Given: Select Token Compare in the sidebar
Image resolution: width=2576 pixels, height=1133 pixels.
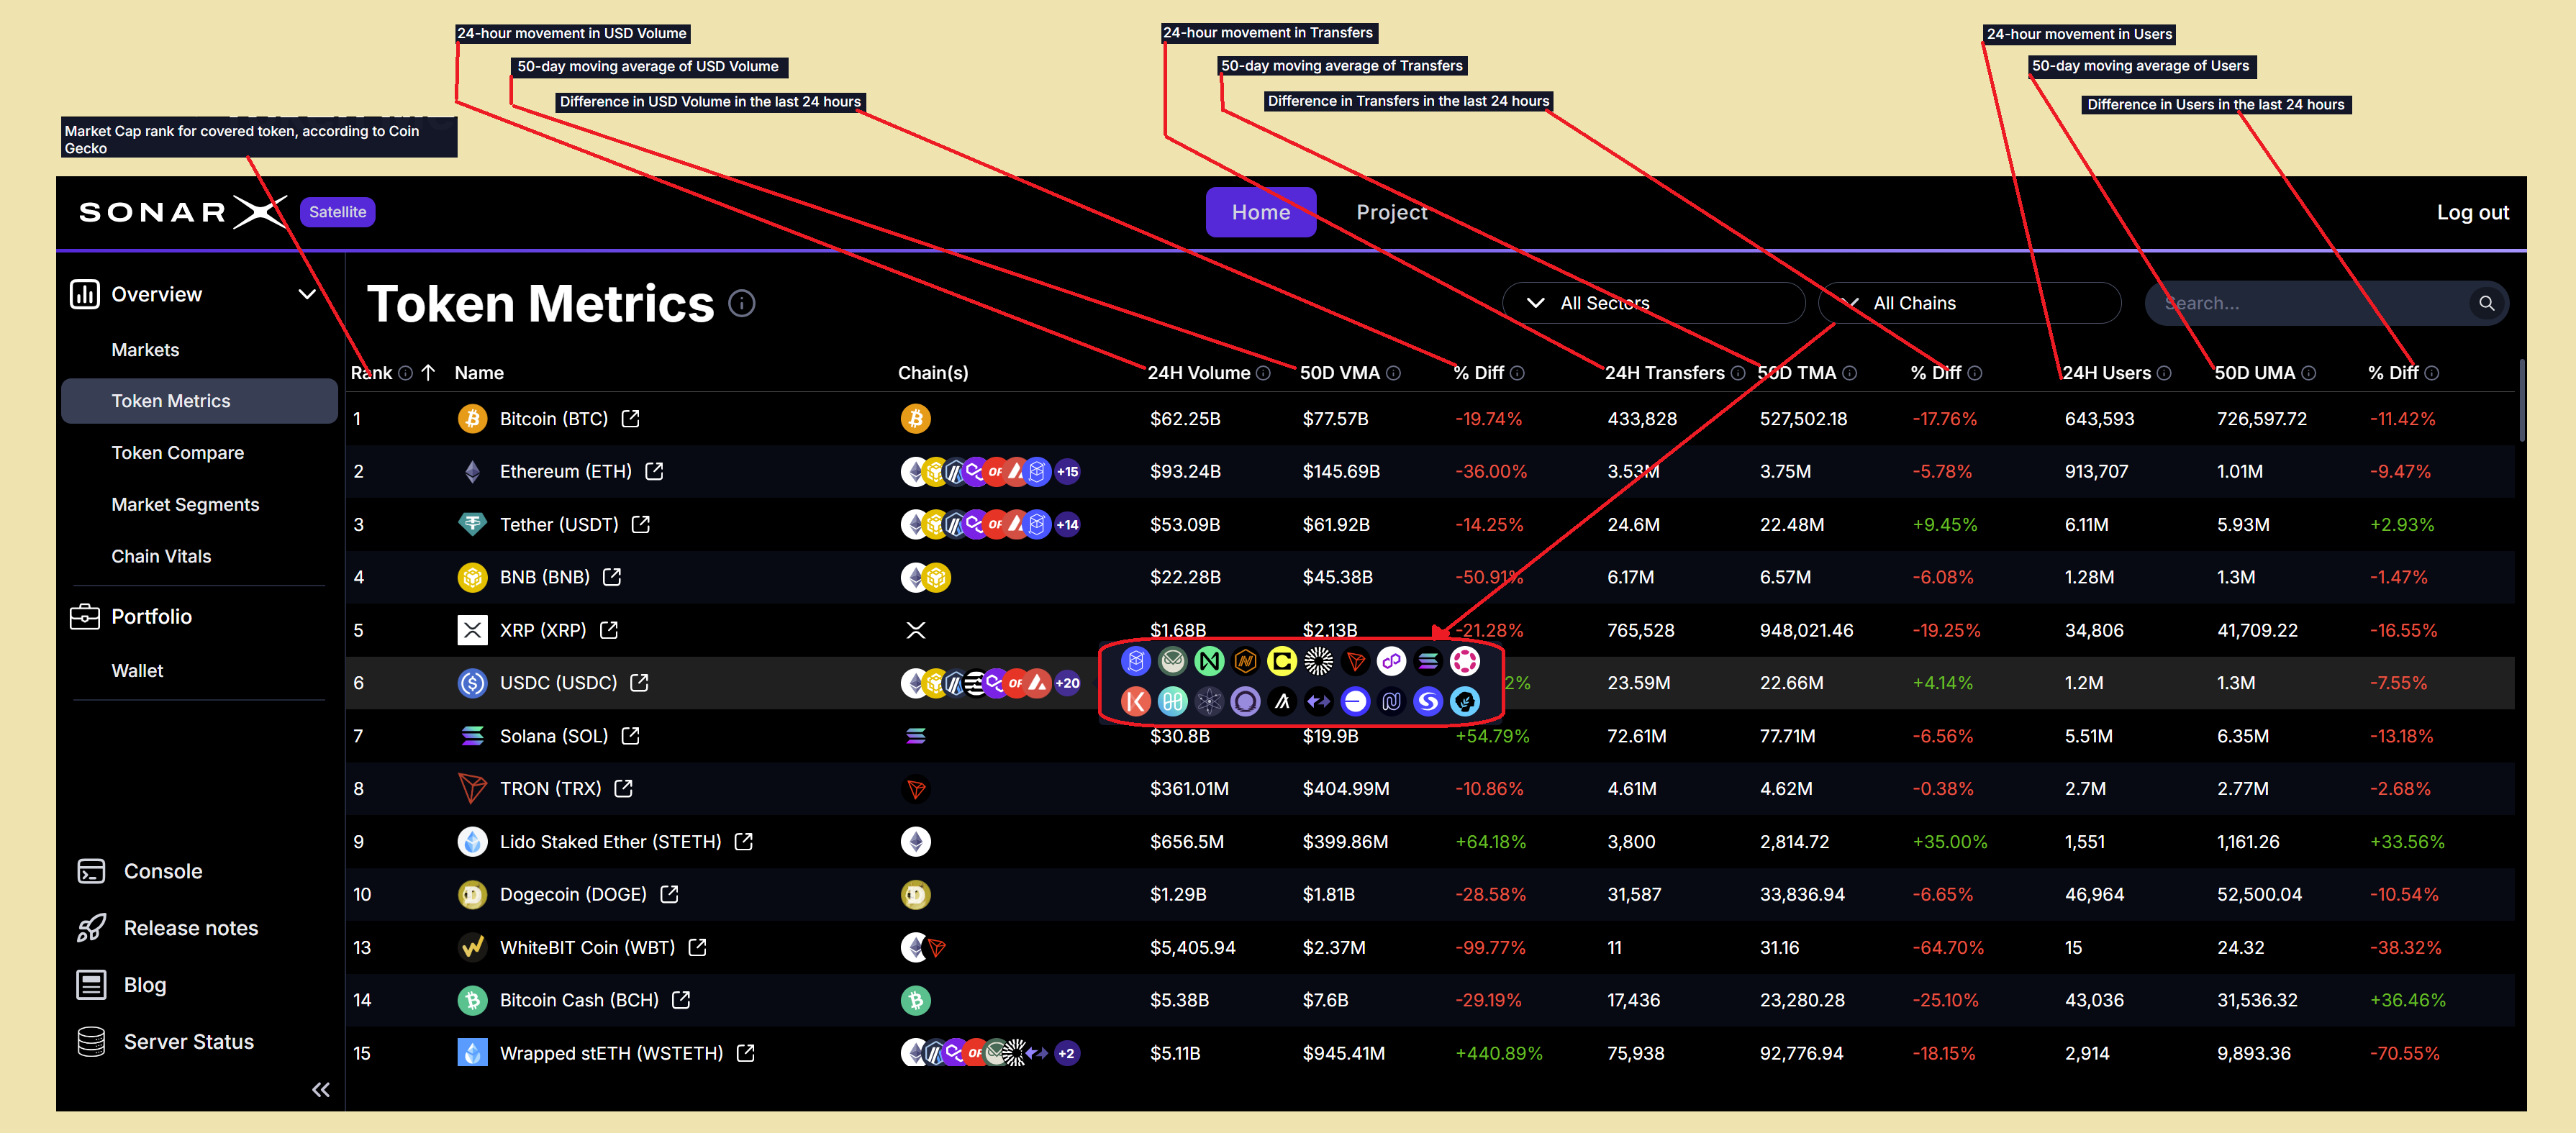Looking at the screenshot, I should pos(176,452).
